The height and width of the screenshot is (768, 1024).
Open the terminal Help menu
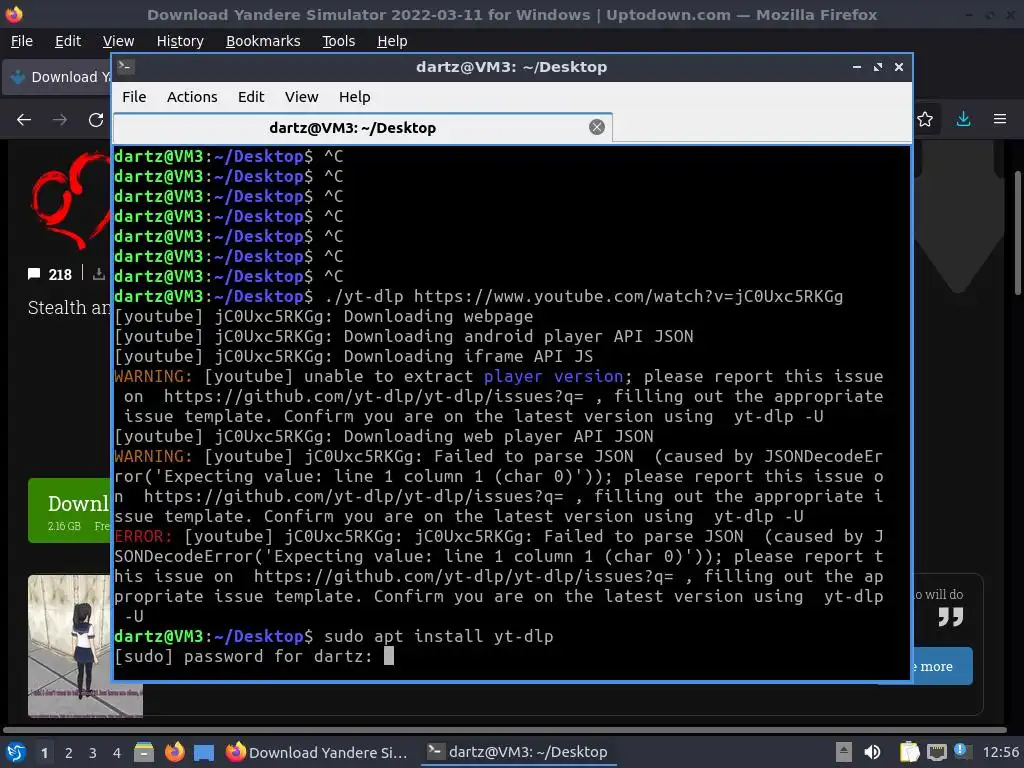click(355, 97)
